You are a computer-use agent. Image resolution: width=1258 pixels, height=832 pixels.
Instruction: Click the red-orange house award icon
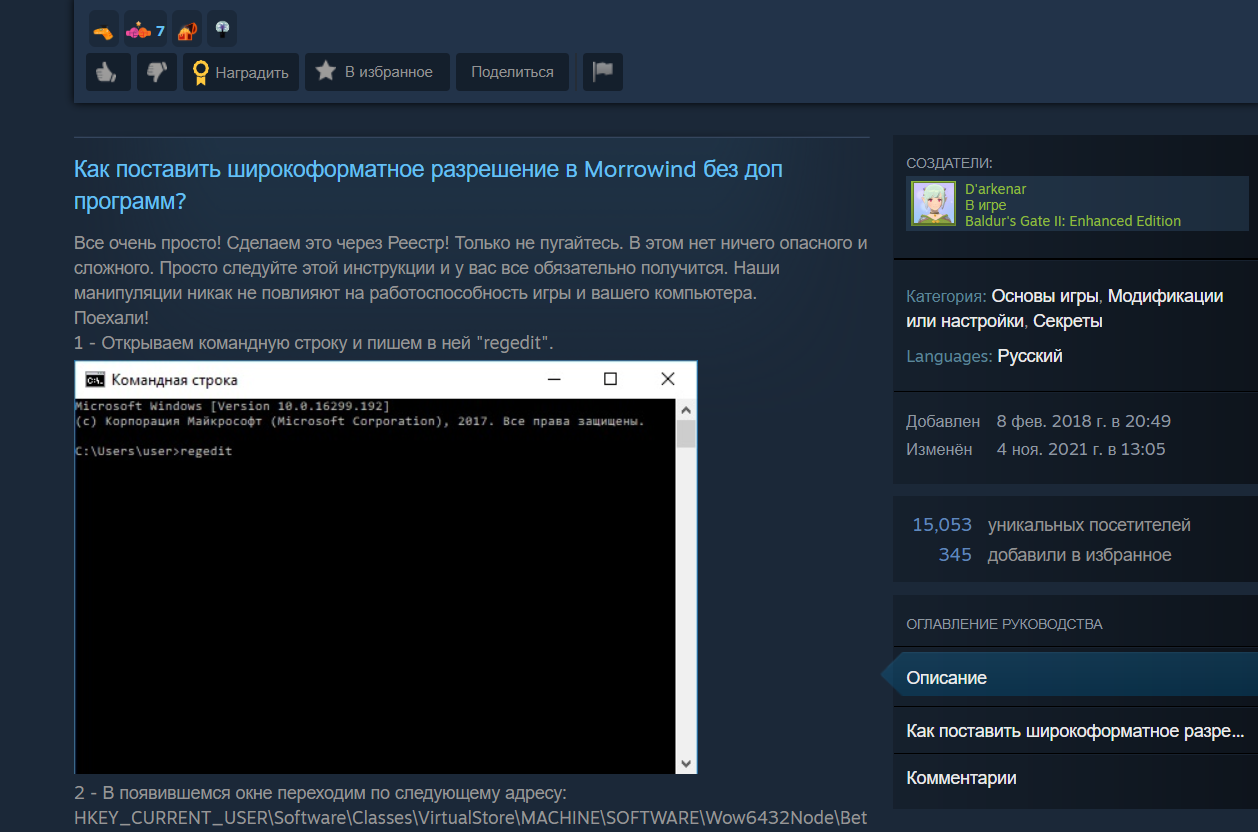pos(187,31)
